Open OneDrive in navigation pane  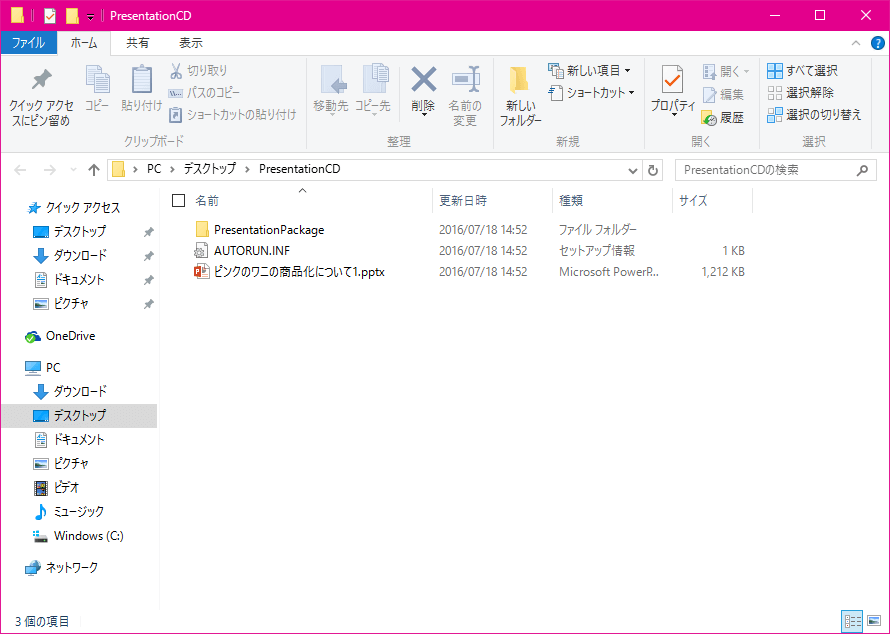tap(70, 336)
